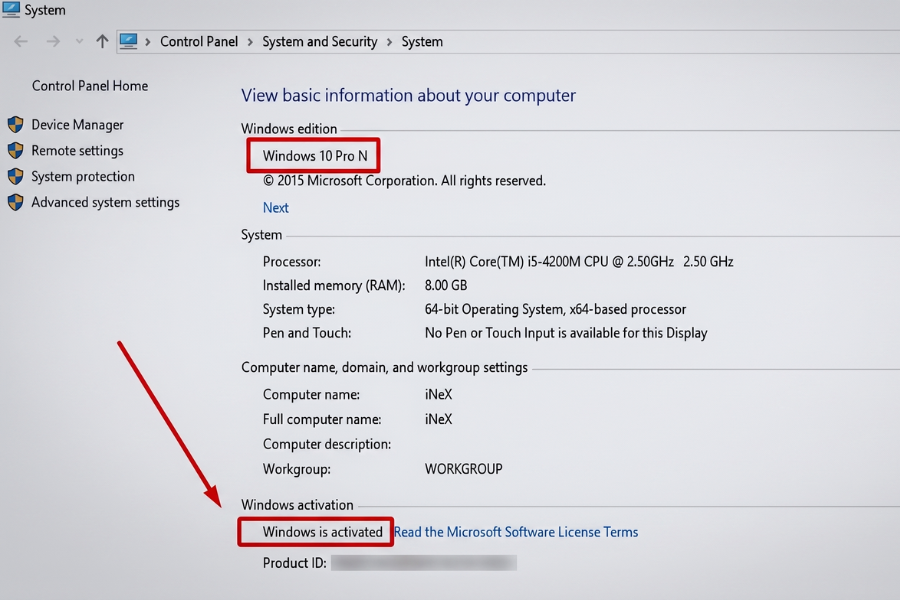Select 64-bit Operating System text

[x=555, y=309]
